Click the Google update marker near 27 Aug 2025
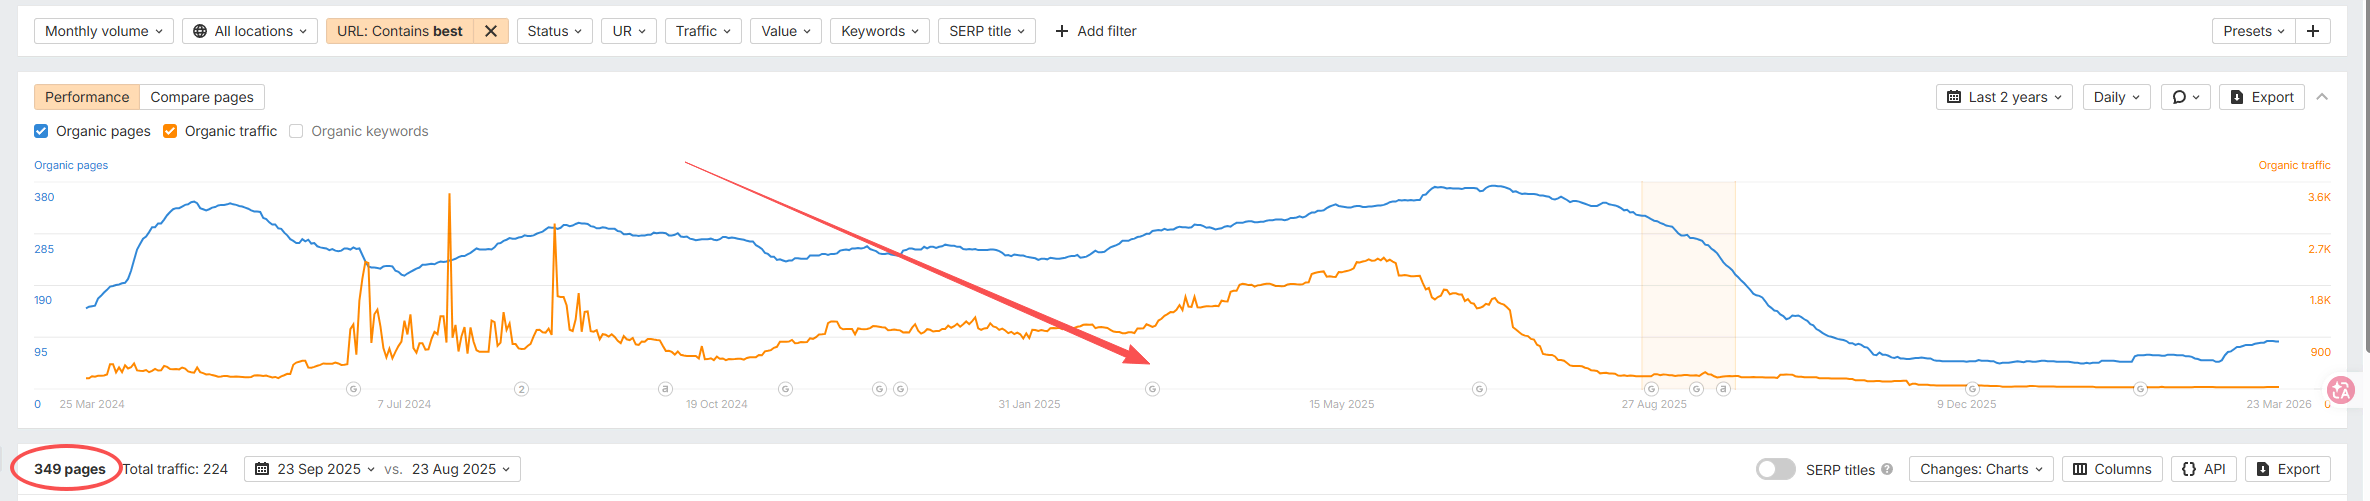The width and height of the screenshot is (2370, 501). click(x=1651, y=389)
